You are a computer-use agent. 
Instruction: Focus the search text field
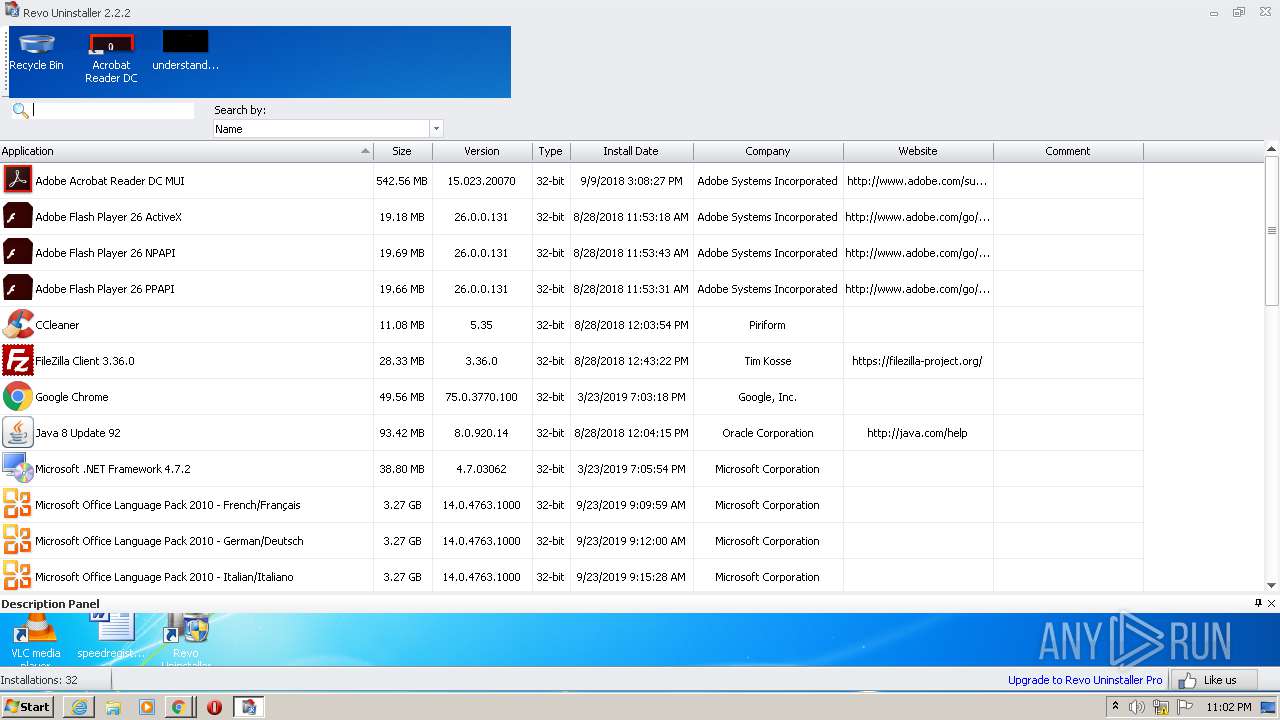113,110
